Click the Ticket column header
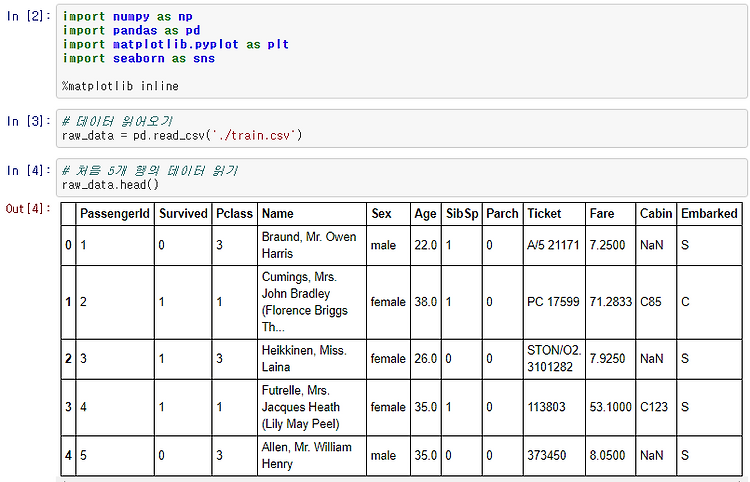The image size is (750, 482). [554, 213]
